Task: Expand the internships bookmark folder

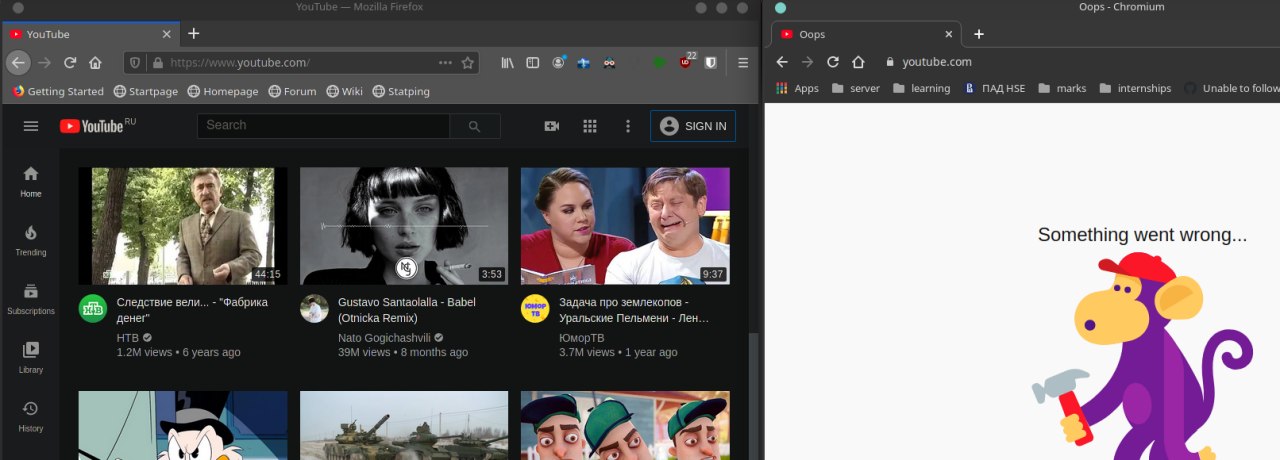Action: [1134, 88]
